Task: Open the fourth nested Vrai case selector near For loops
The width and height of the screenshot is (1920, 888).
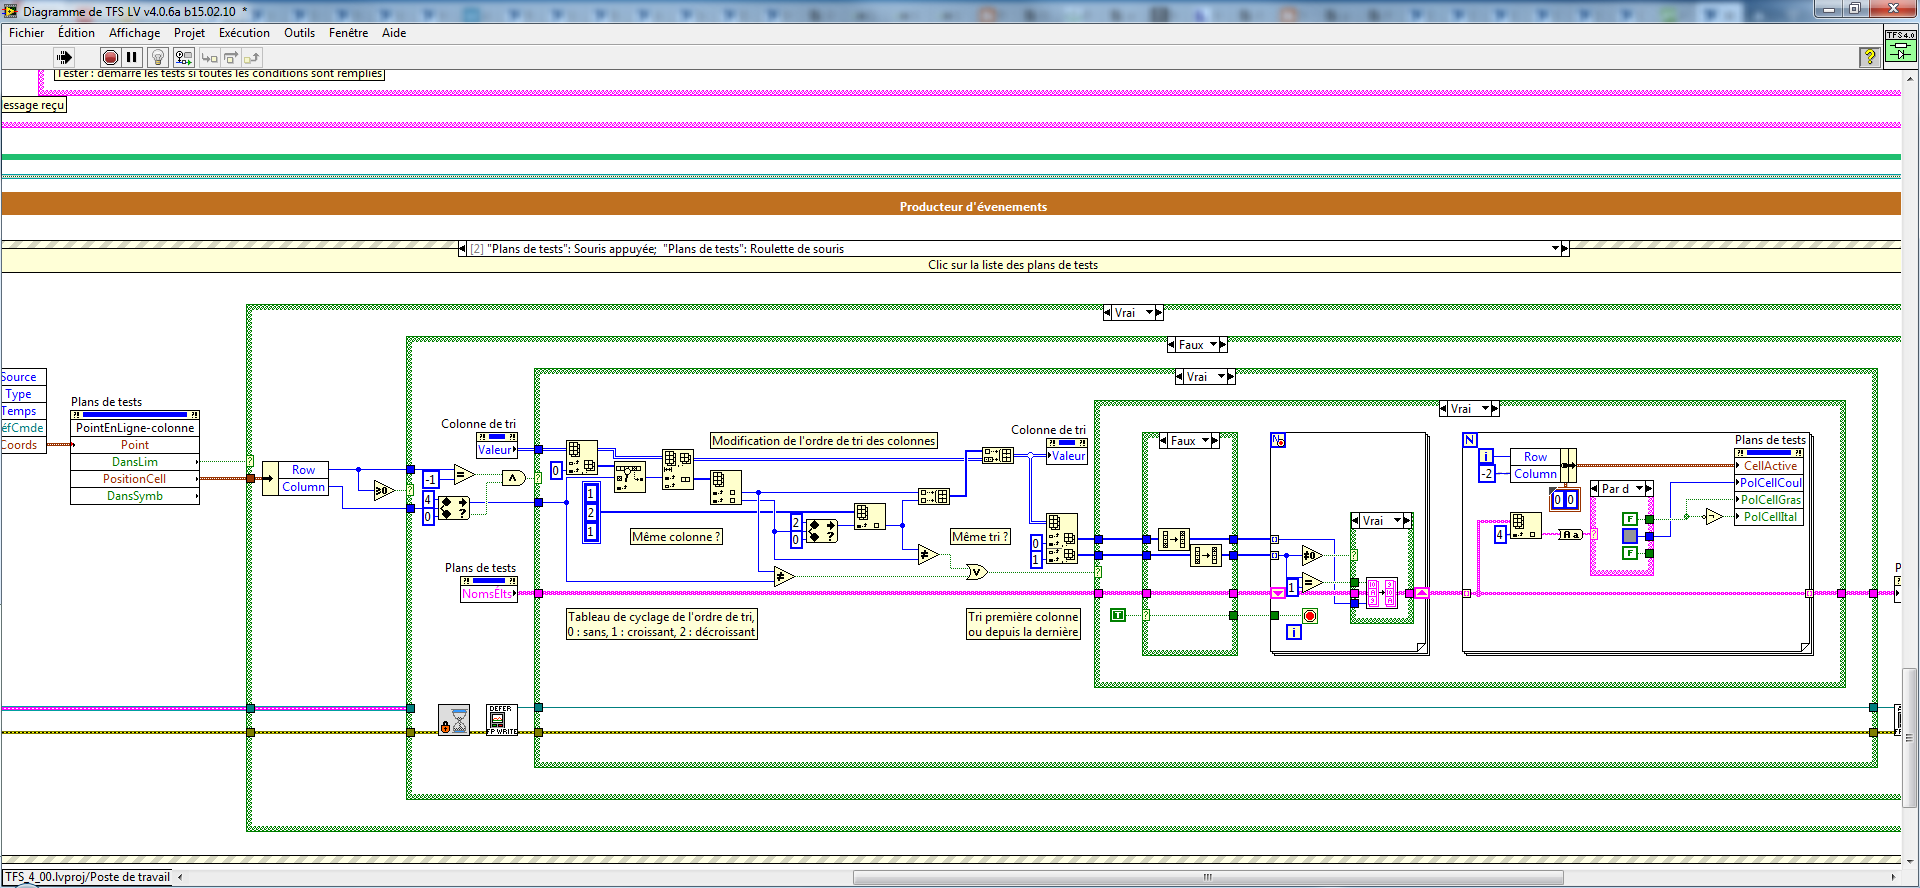Action: [x=1485, y=409]
